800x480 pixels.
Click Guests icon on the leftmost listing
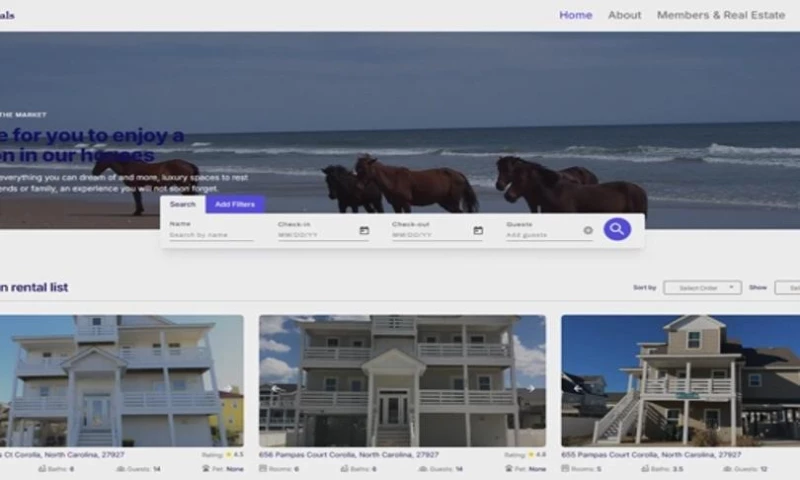121,468
